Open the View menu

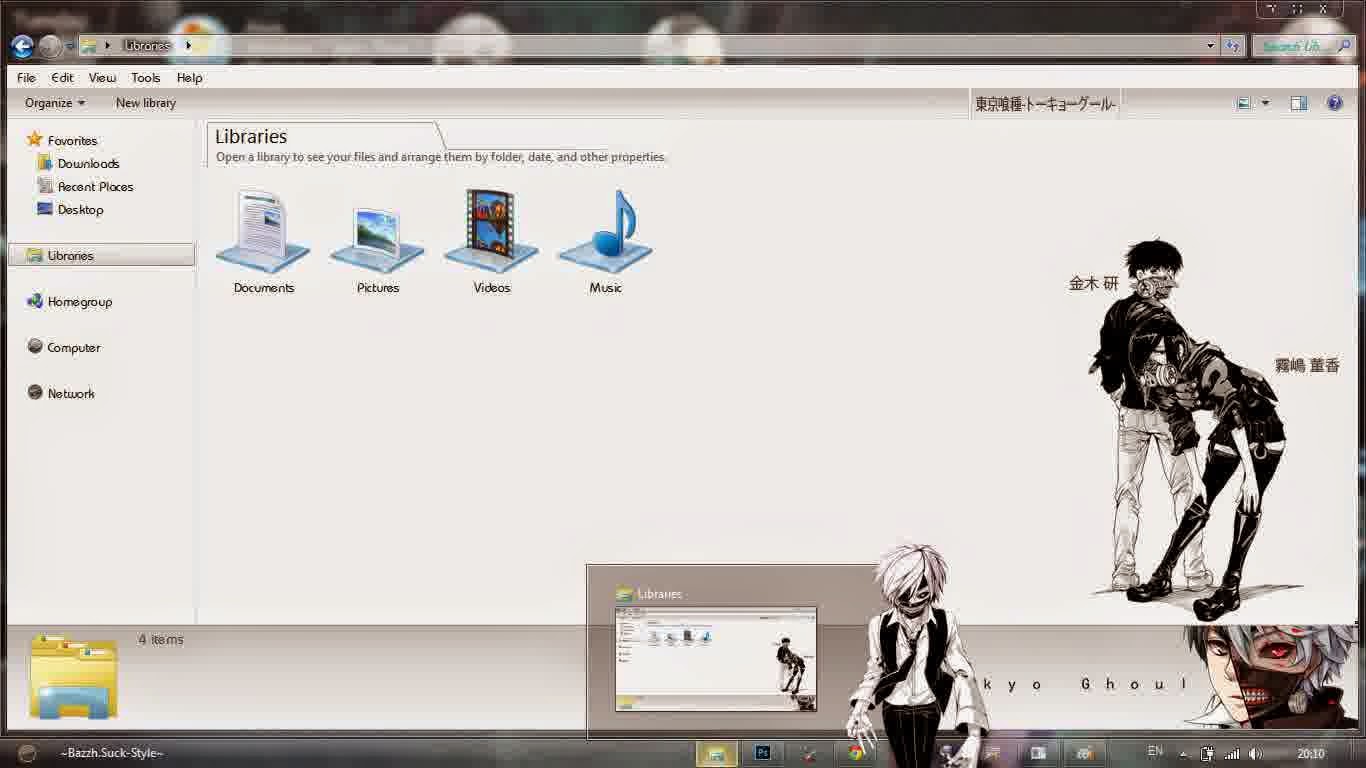[x=102, y=78]
